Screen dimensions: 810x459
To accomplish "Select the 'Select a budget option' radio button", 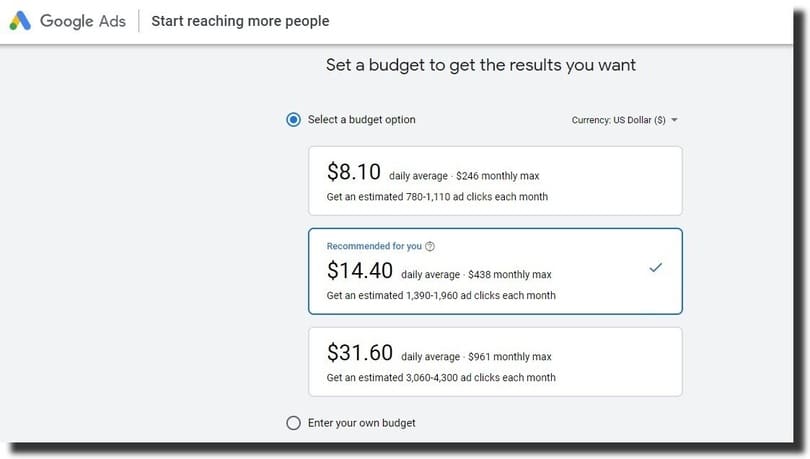I will tap(293, 120).
